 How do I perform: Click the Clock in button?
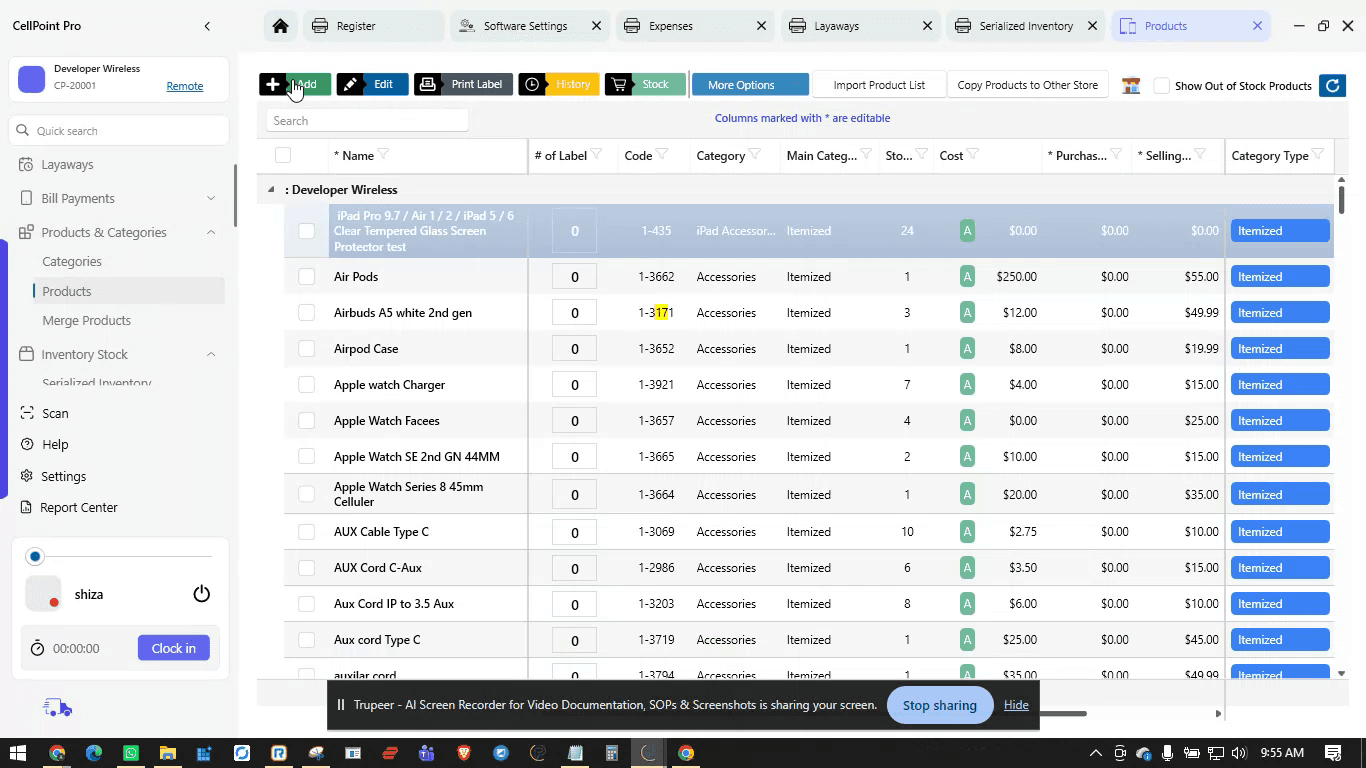click(x=174, y=648)
